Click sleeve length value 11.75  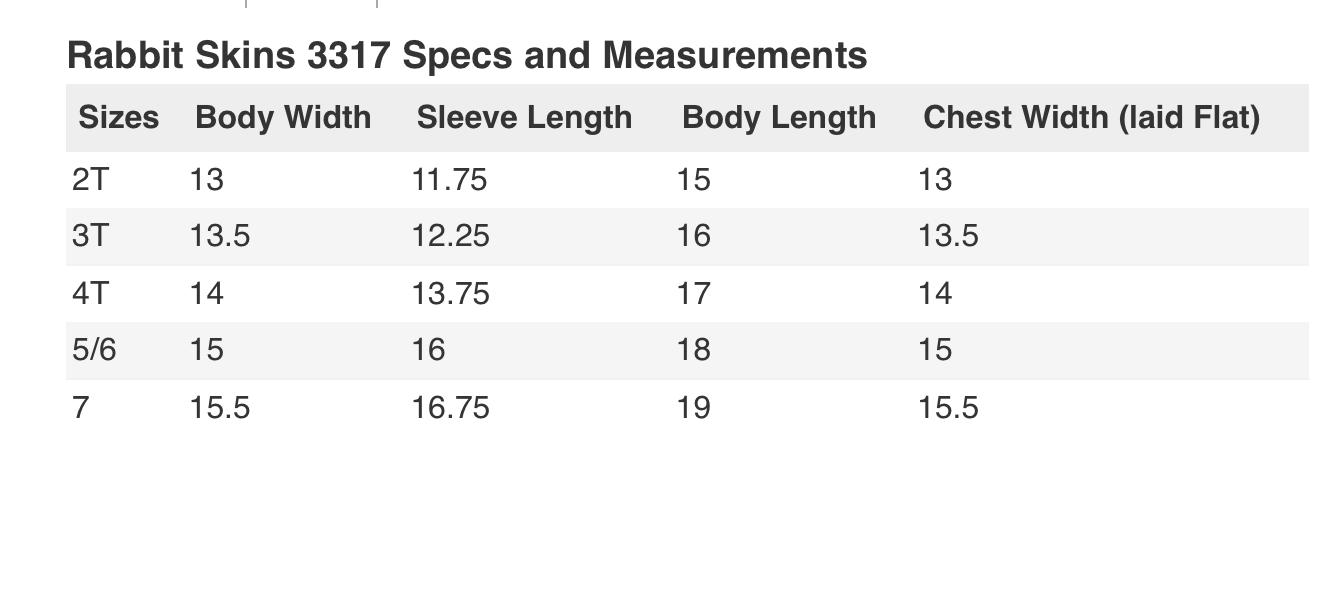coord(449,180)
